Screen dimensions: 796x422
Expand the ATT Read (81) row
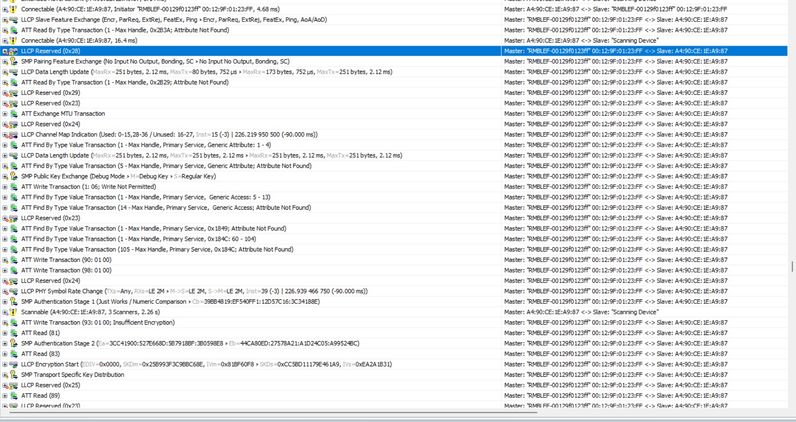[x=5, y=333]
